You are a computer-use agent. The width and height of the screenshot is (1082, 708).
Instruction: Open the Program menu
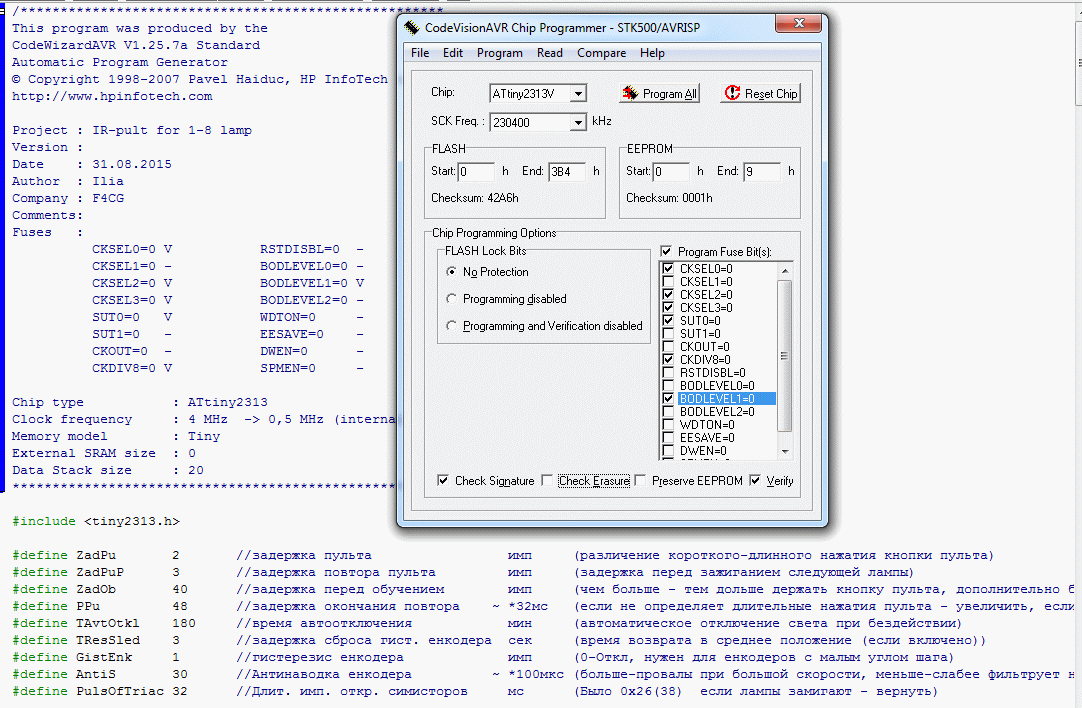tap(499, 53)
